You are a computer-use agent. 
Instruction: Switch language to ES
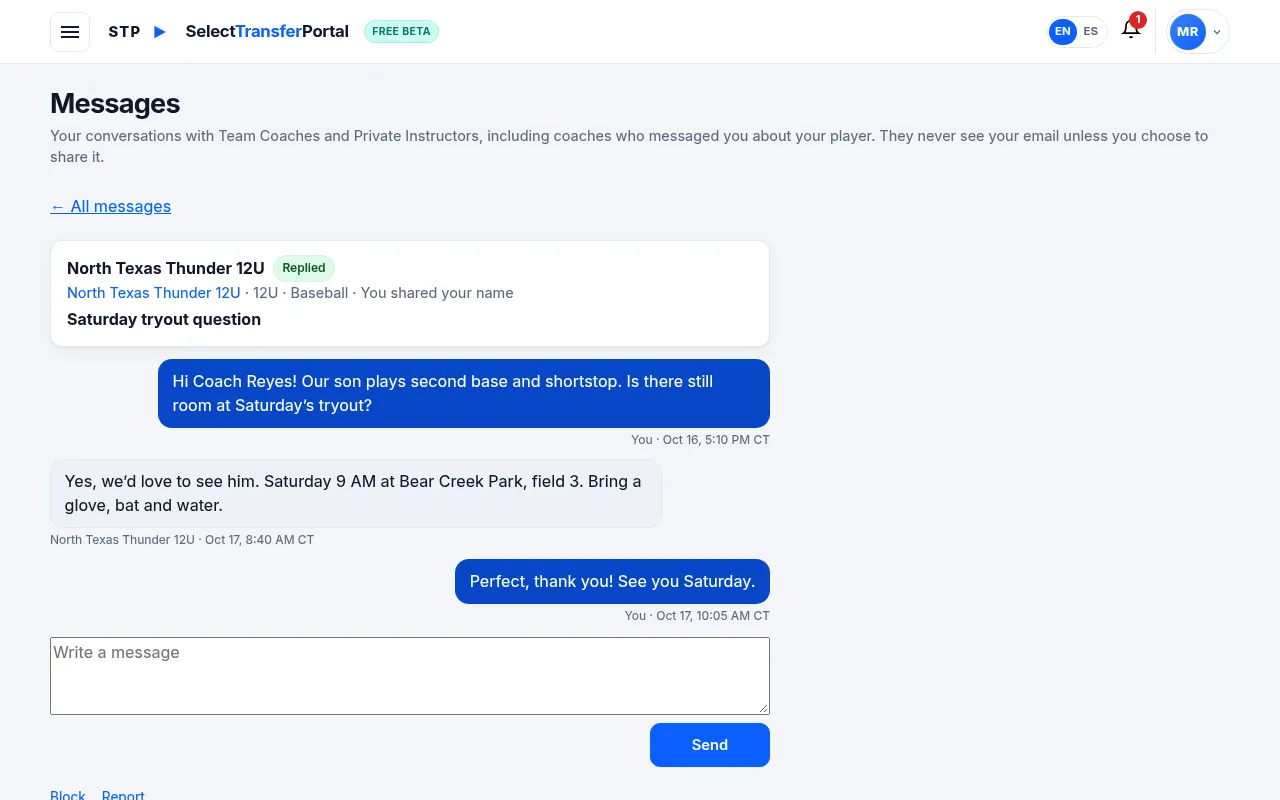(1091, 32)
